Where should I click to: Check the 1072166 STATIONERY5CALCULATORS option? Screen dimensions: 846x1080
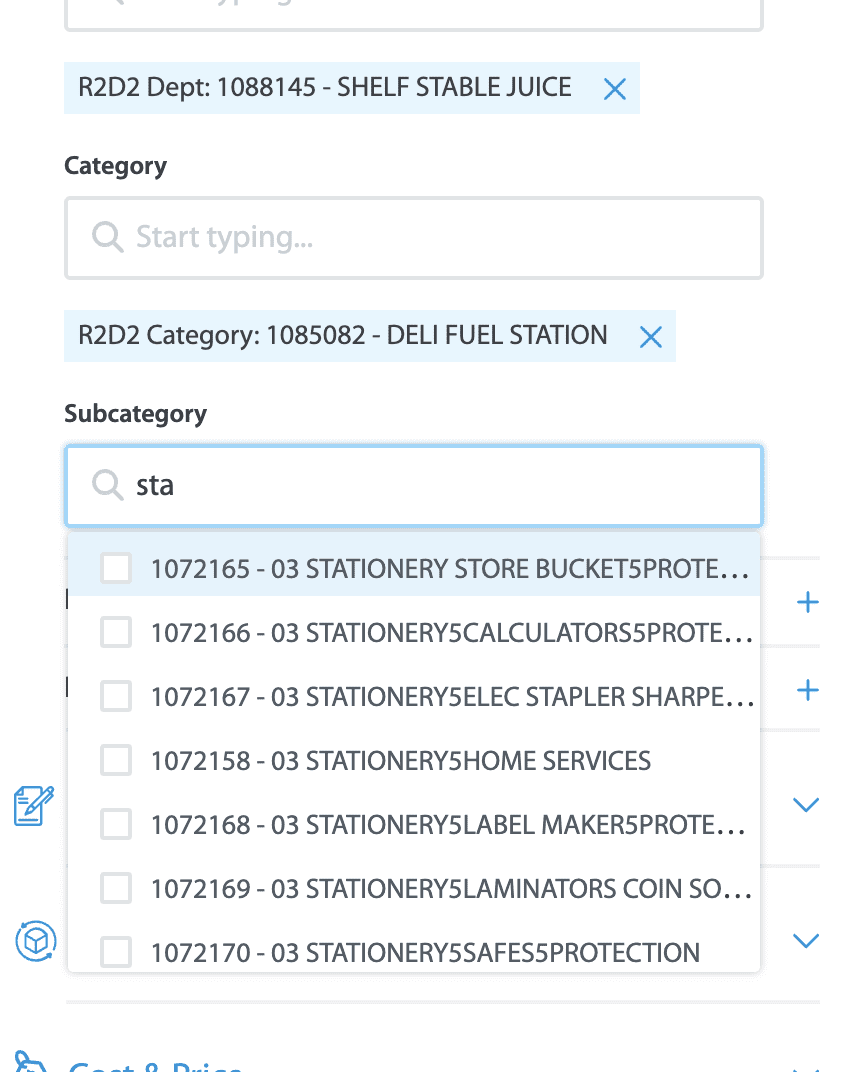[116, 632]
